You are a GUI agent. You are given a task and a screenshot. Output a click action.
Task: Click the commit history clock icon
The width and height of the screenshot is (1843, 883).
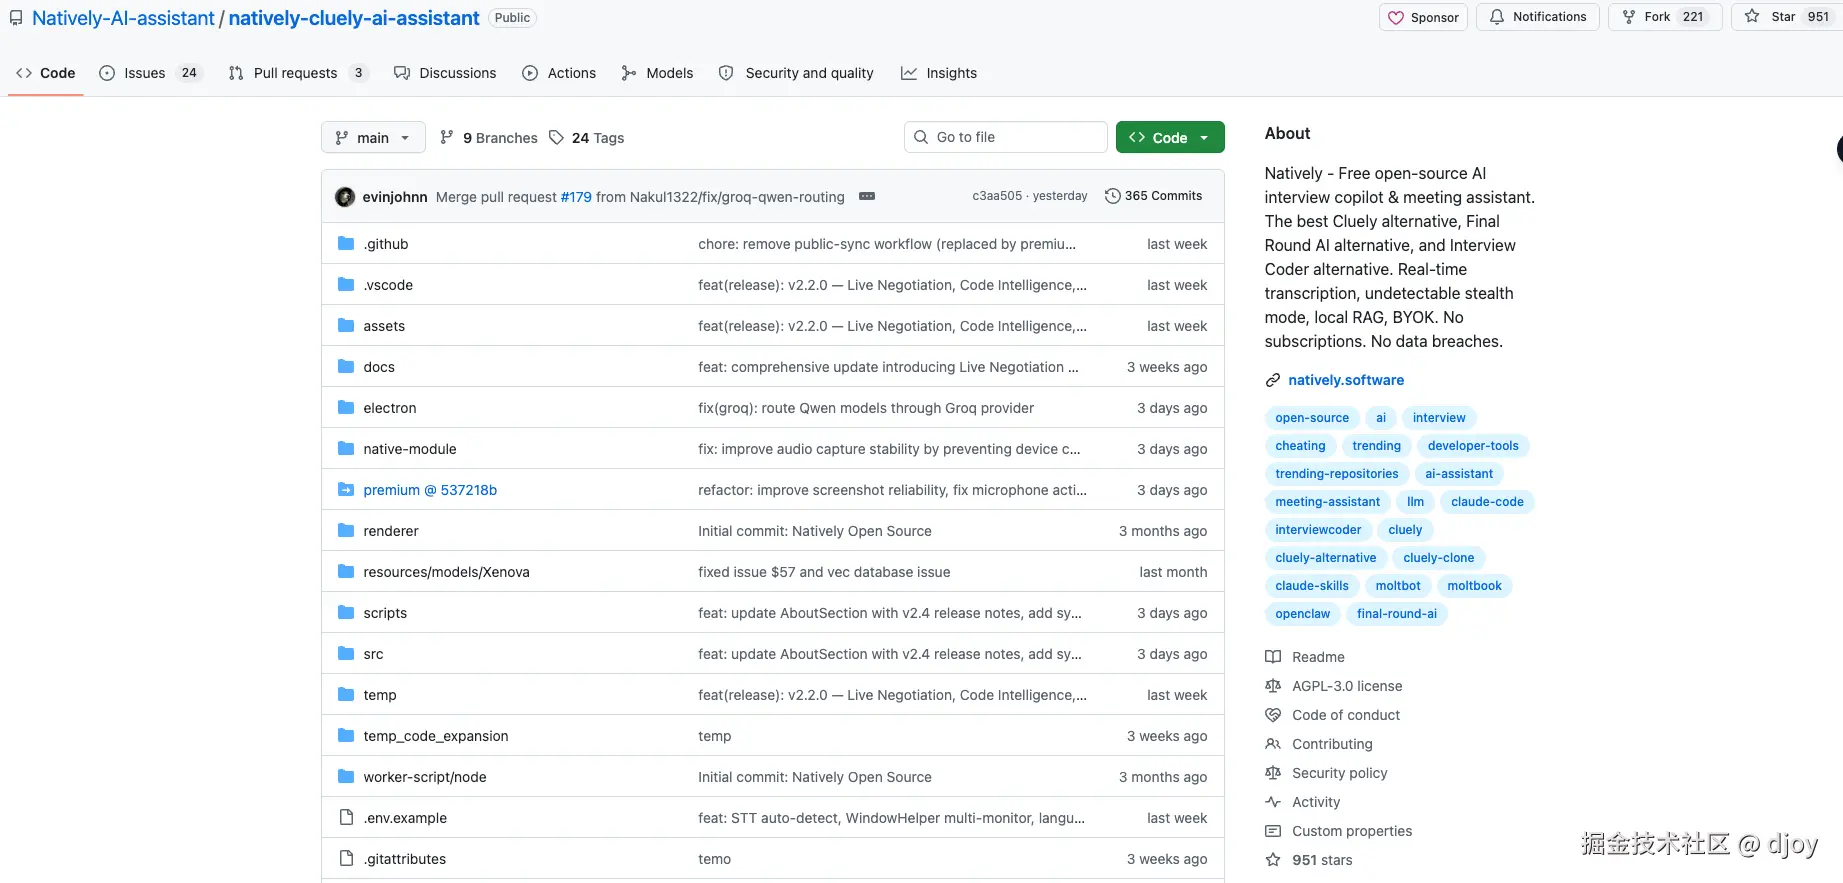coord(1112,196)
